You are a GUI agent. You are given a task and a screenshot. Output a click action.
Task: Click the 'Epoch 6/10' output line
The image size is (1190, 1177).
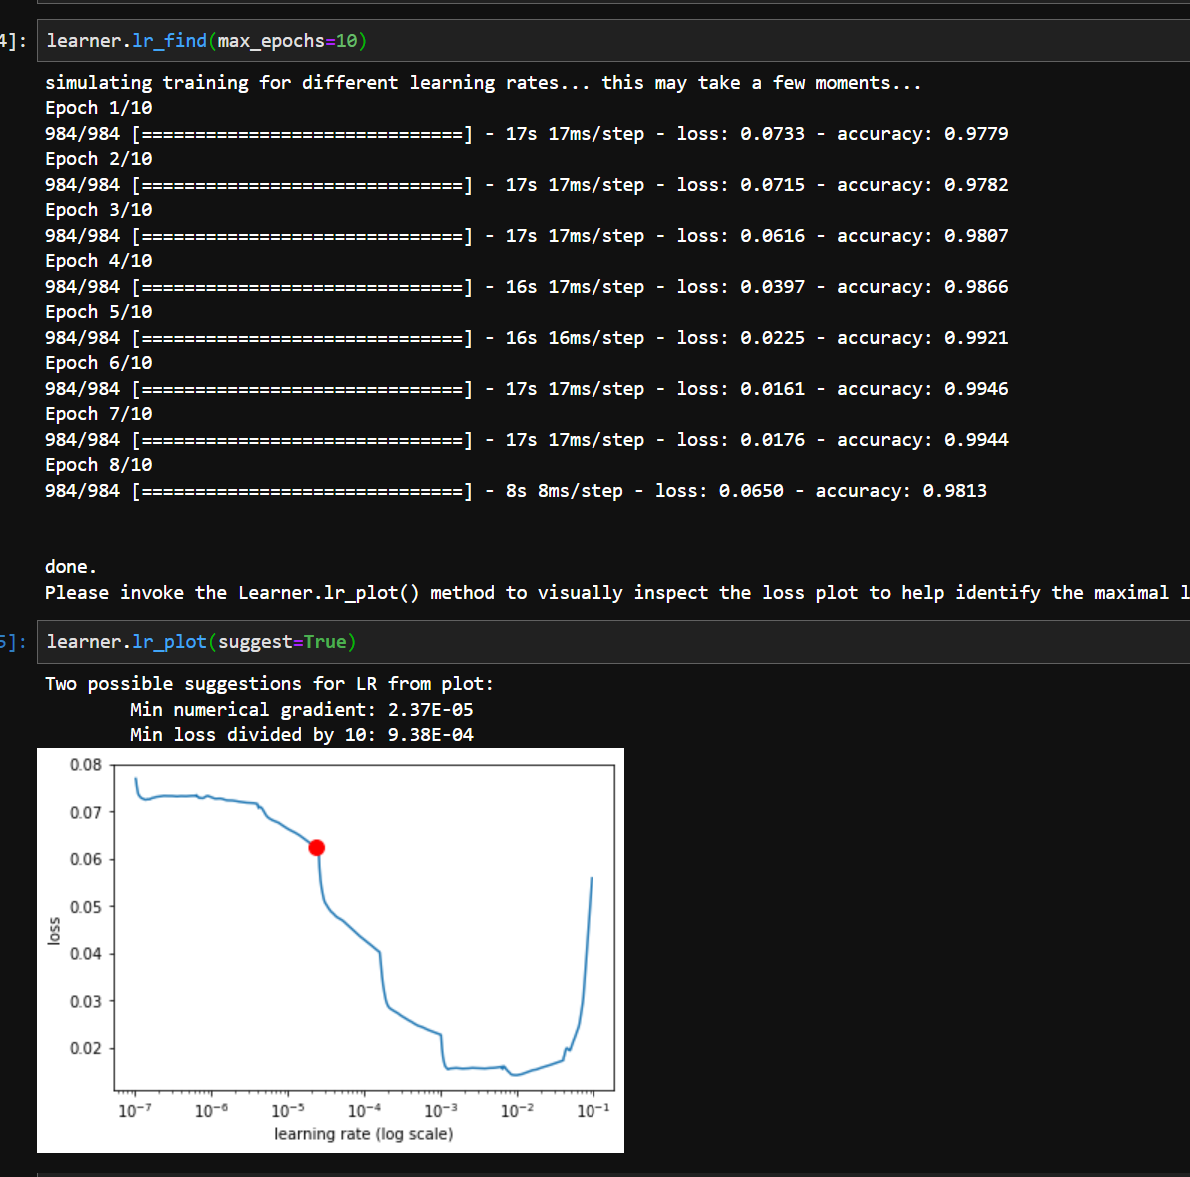99,363
